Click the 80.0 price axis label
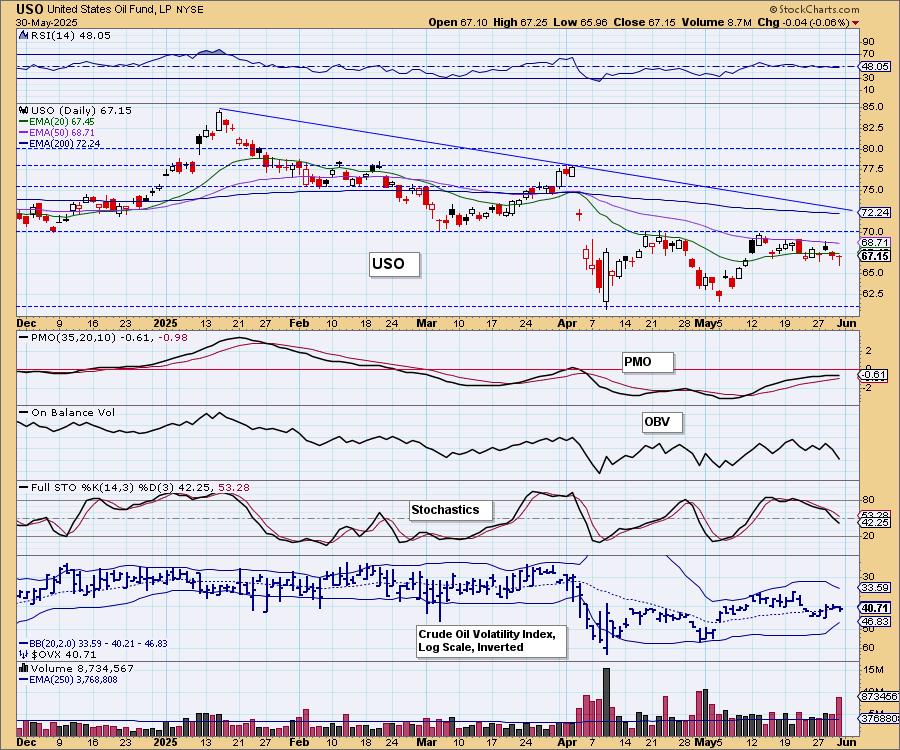 [872, 148]
